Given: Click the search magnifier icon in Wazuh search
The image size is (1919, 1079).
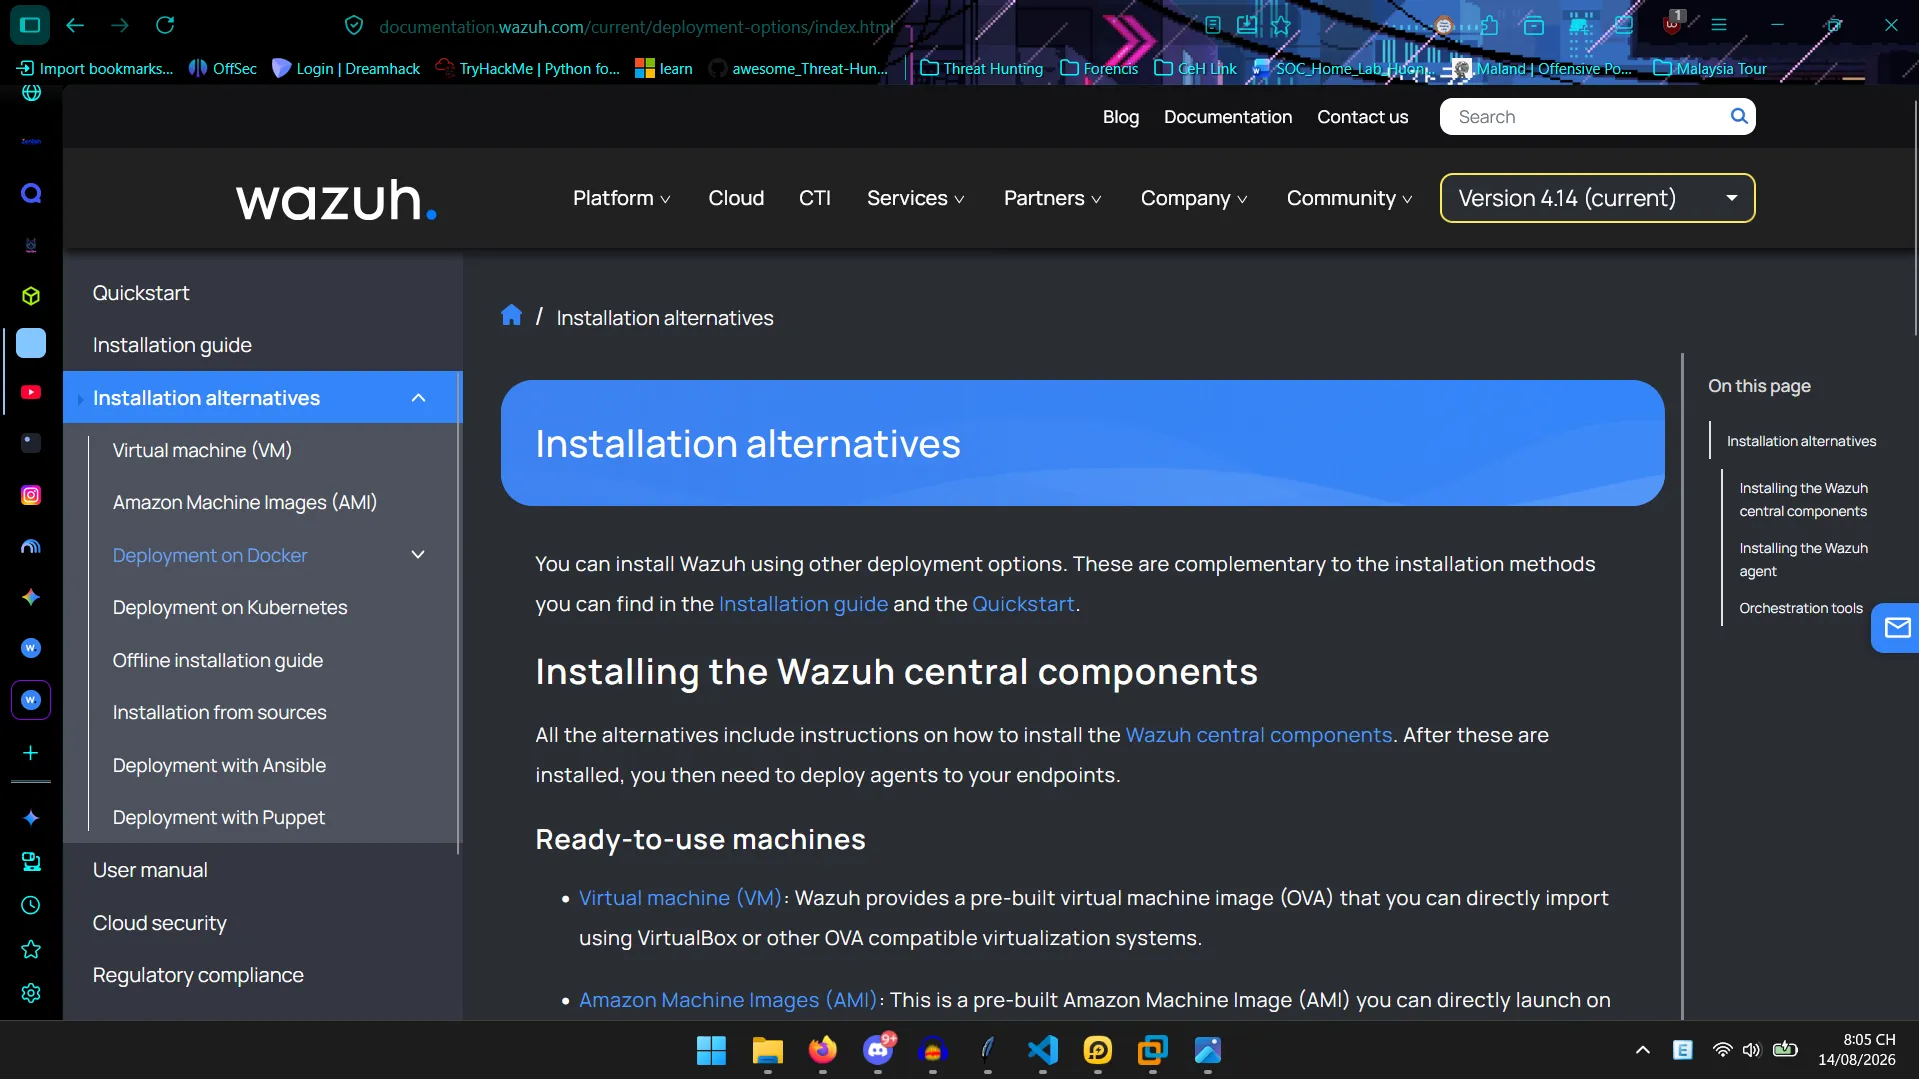Looking at the screenshot, I should [1739, 116].
